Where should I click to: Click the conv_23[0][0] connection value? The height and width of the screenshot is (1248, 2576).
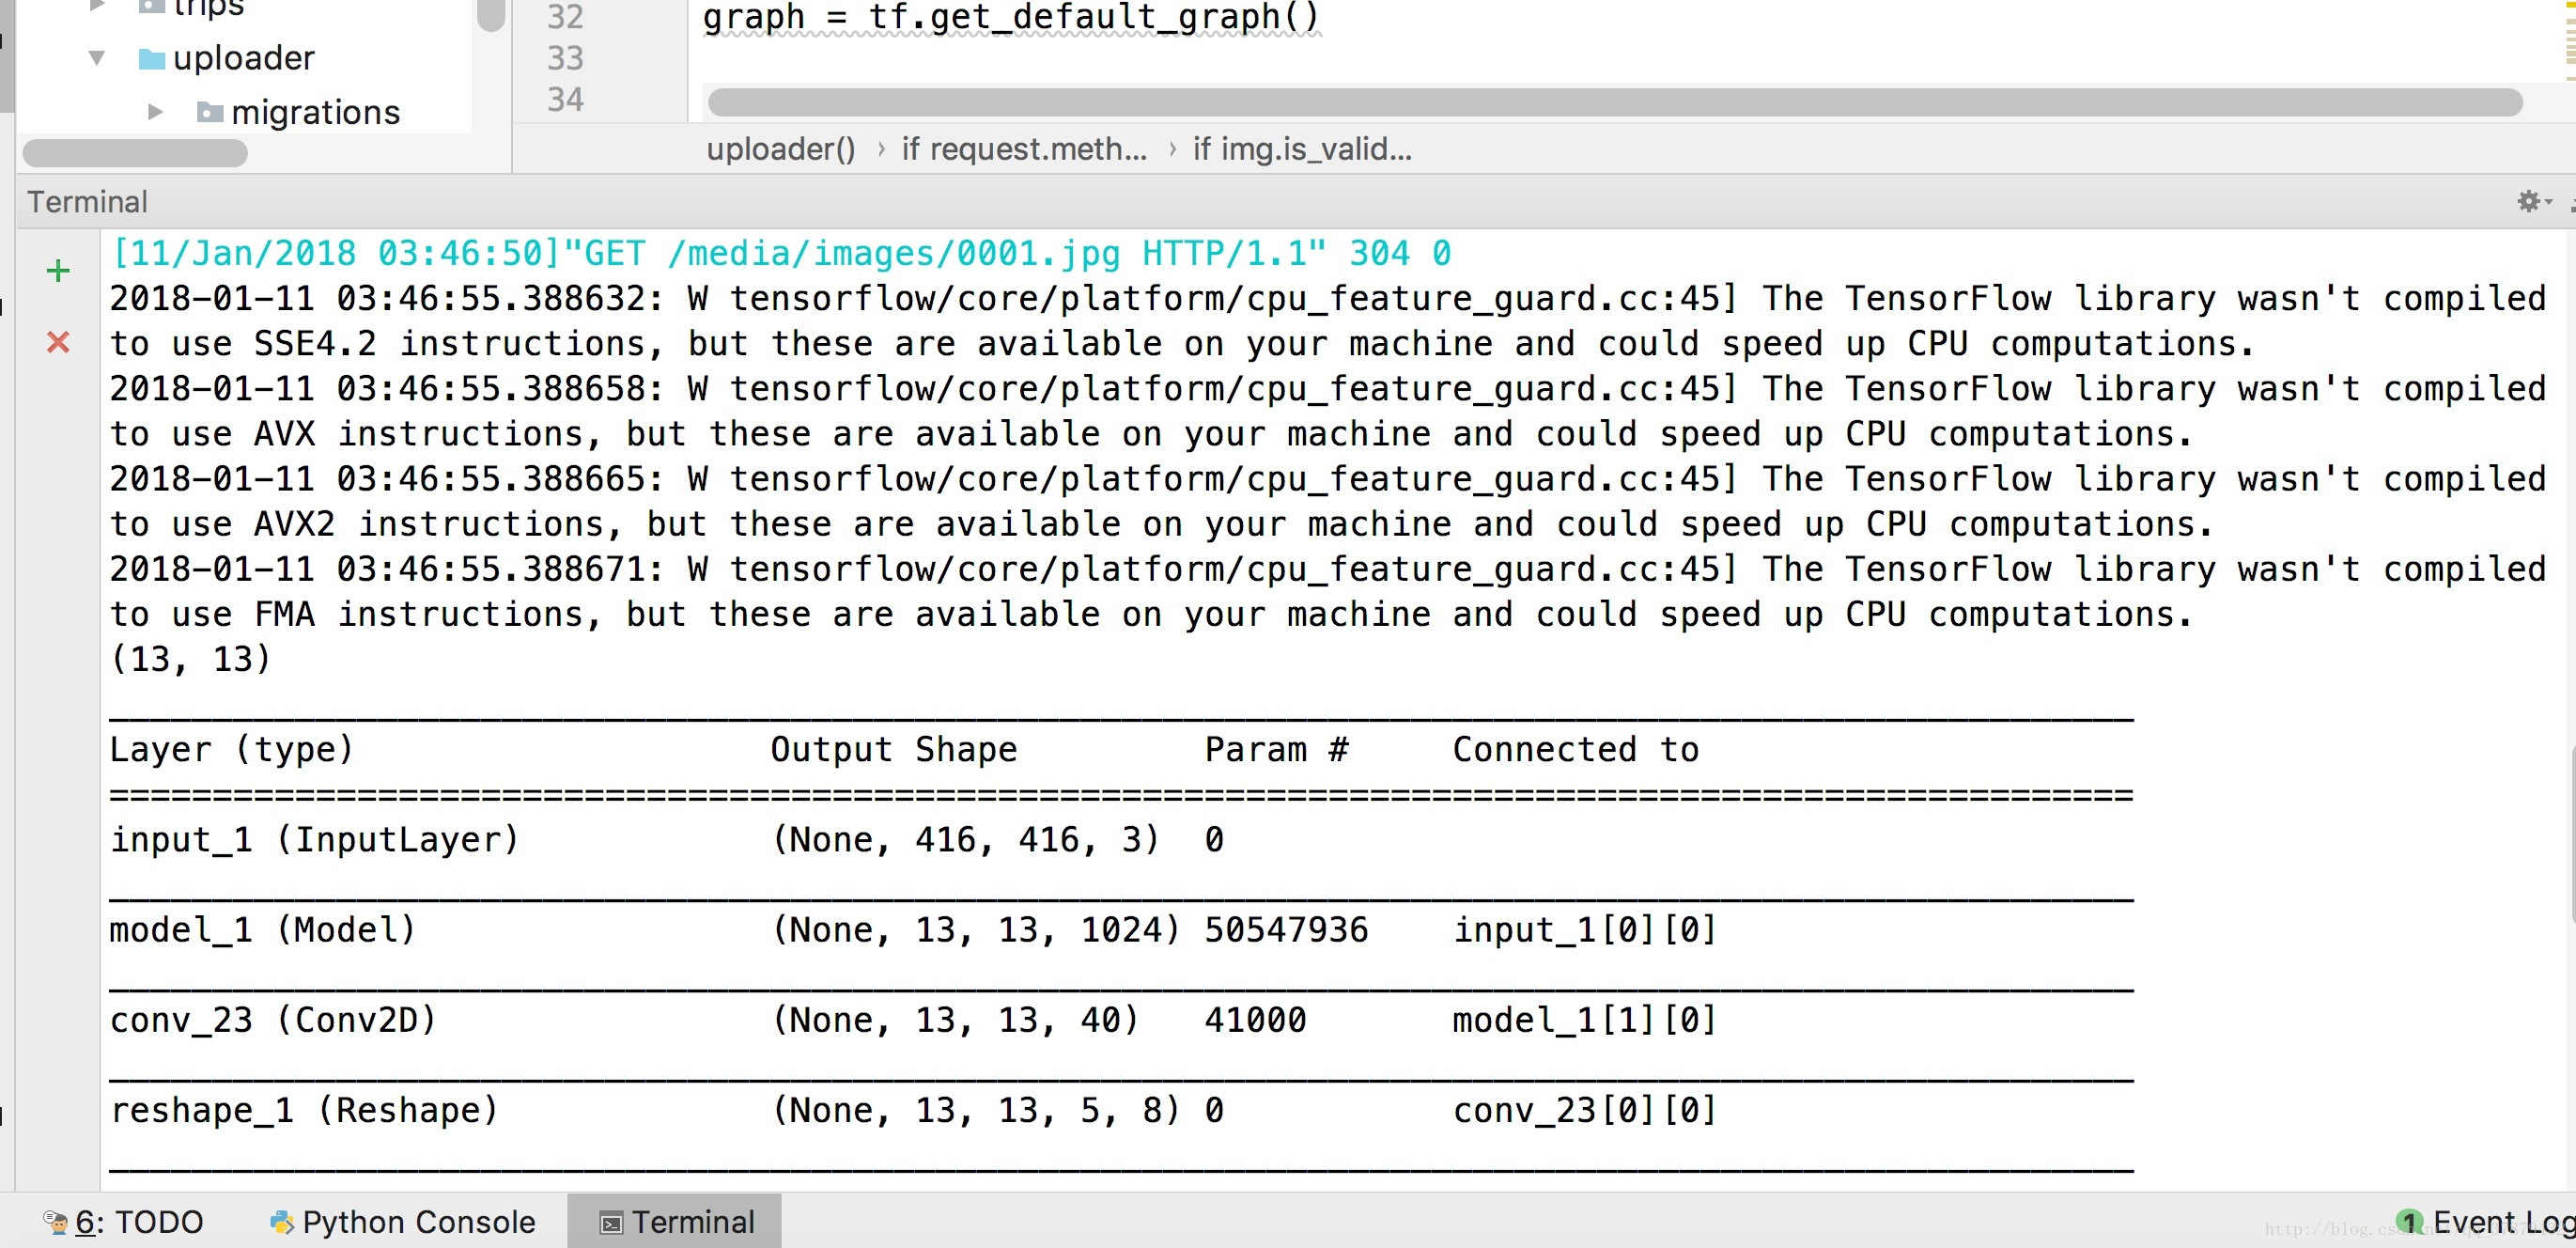point(1585,1109)
